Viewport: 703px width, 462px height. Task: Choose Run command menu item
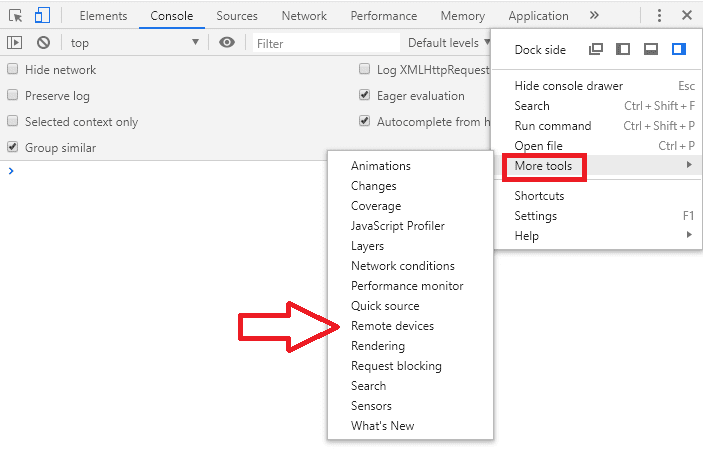[x=598, y=126]
